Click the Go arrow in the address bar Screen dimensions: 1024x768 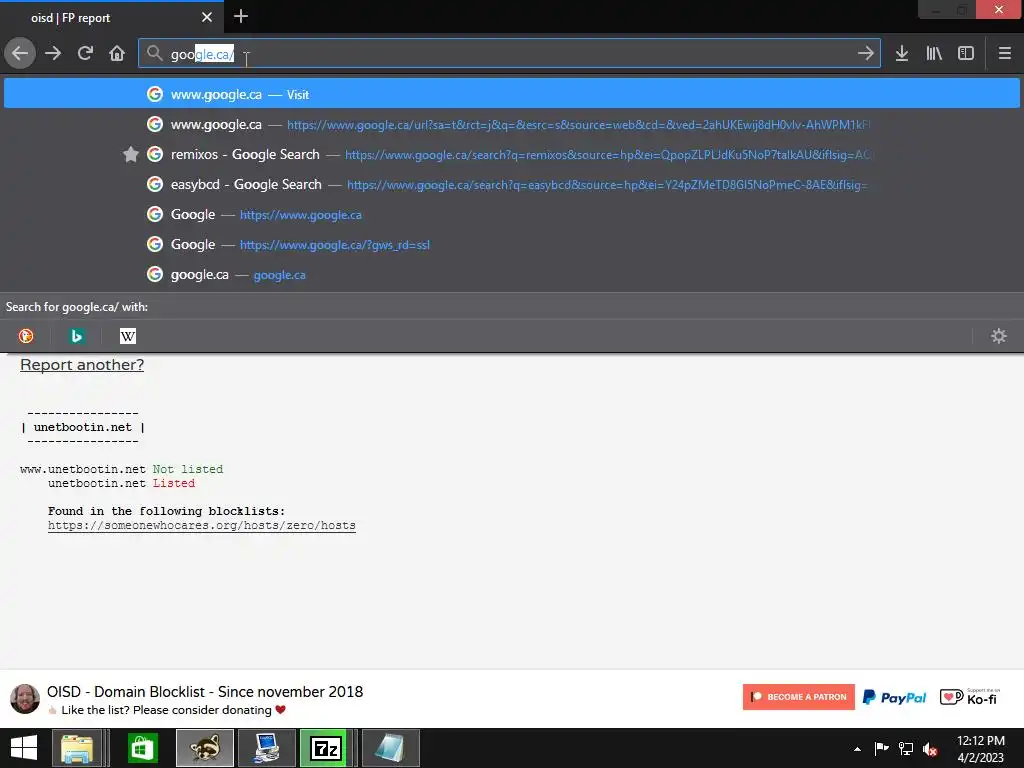click(865, 54)
